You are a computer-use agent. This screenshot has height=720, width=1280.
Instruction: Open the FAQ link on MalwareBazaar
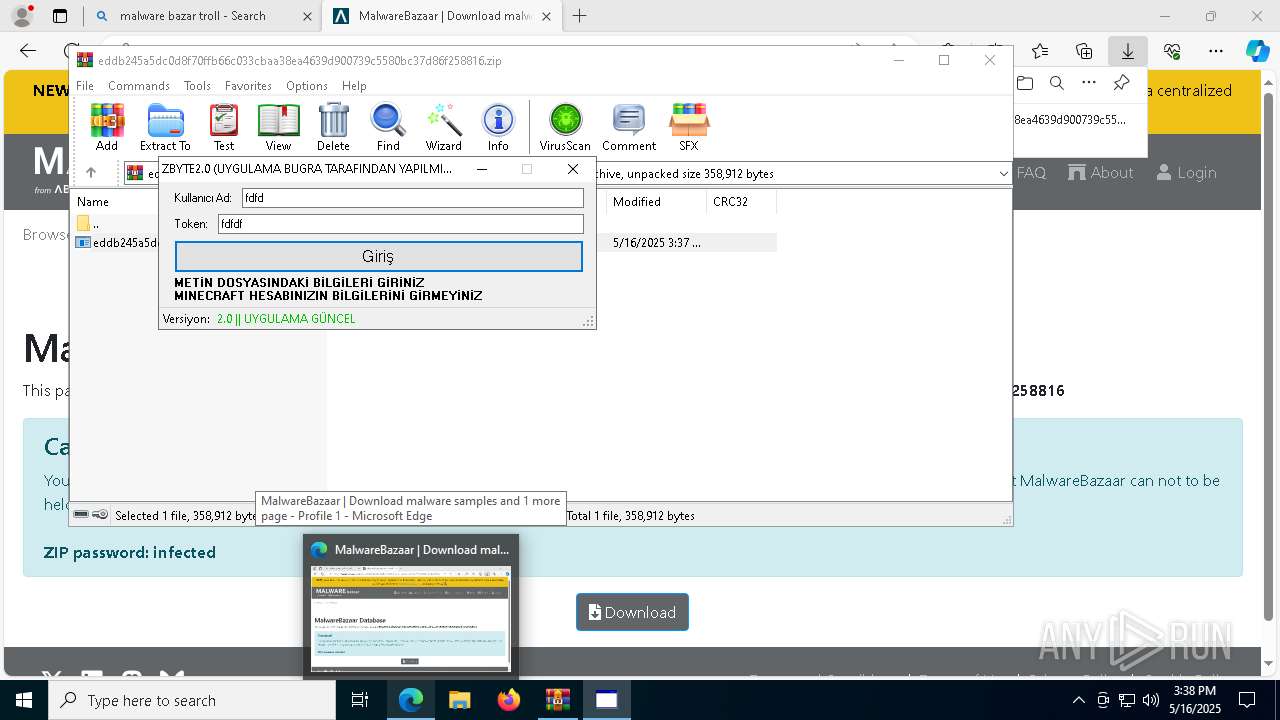[1031, 172]
